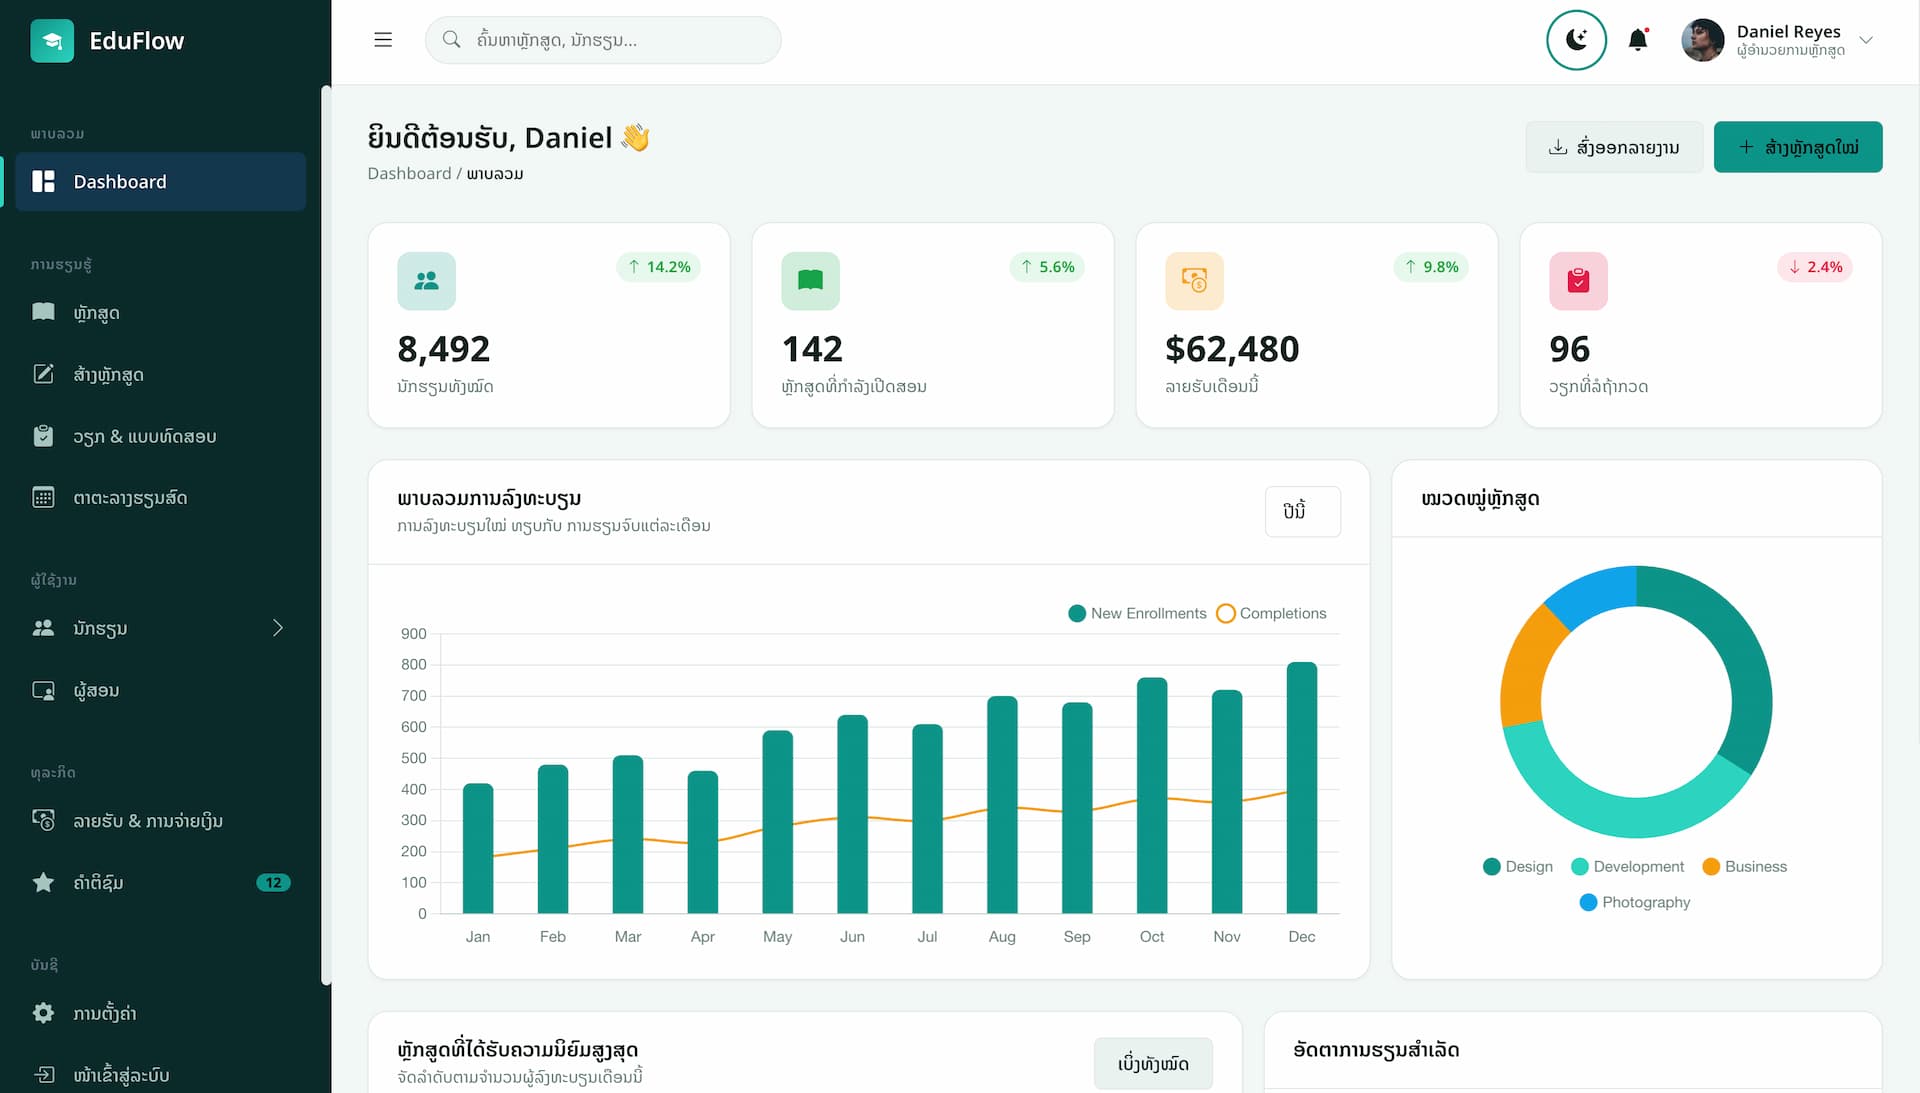The width and height of the screenshot is (1920, 1093).
Task: Click the Oct enrollment bar
Action: 1152,795
